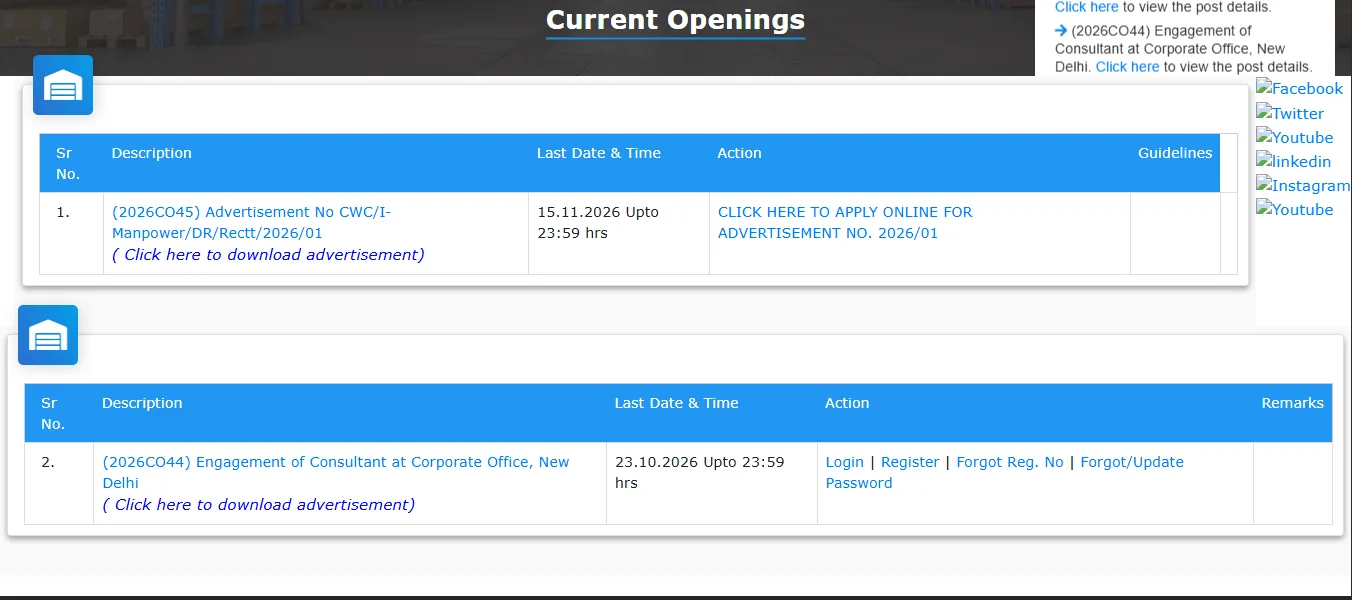Image resolution: width=1352 pixels, height=600 pixels.
Task: Download advertisement for 2026CO44 consultant post
Action: 259,505
